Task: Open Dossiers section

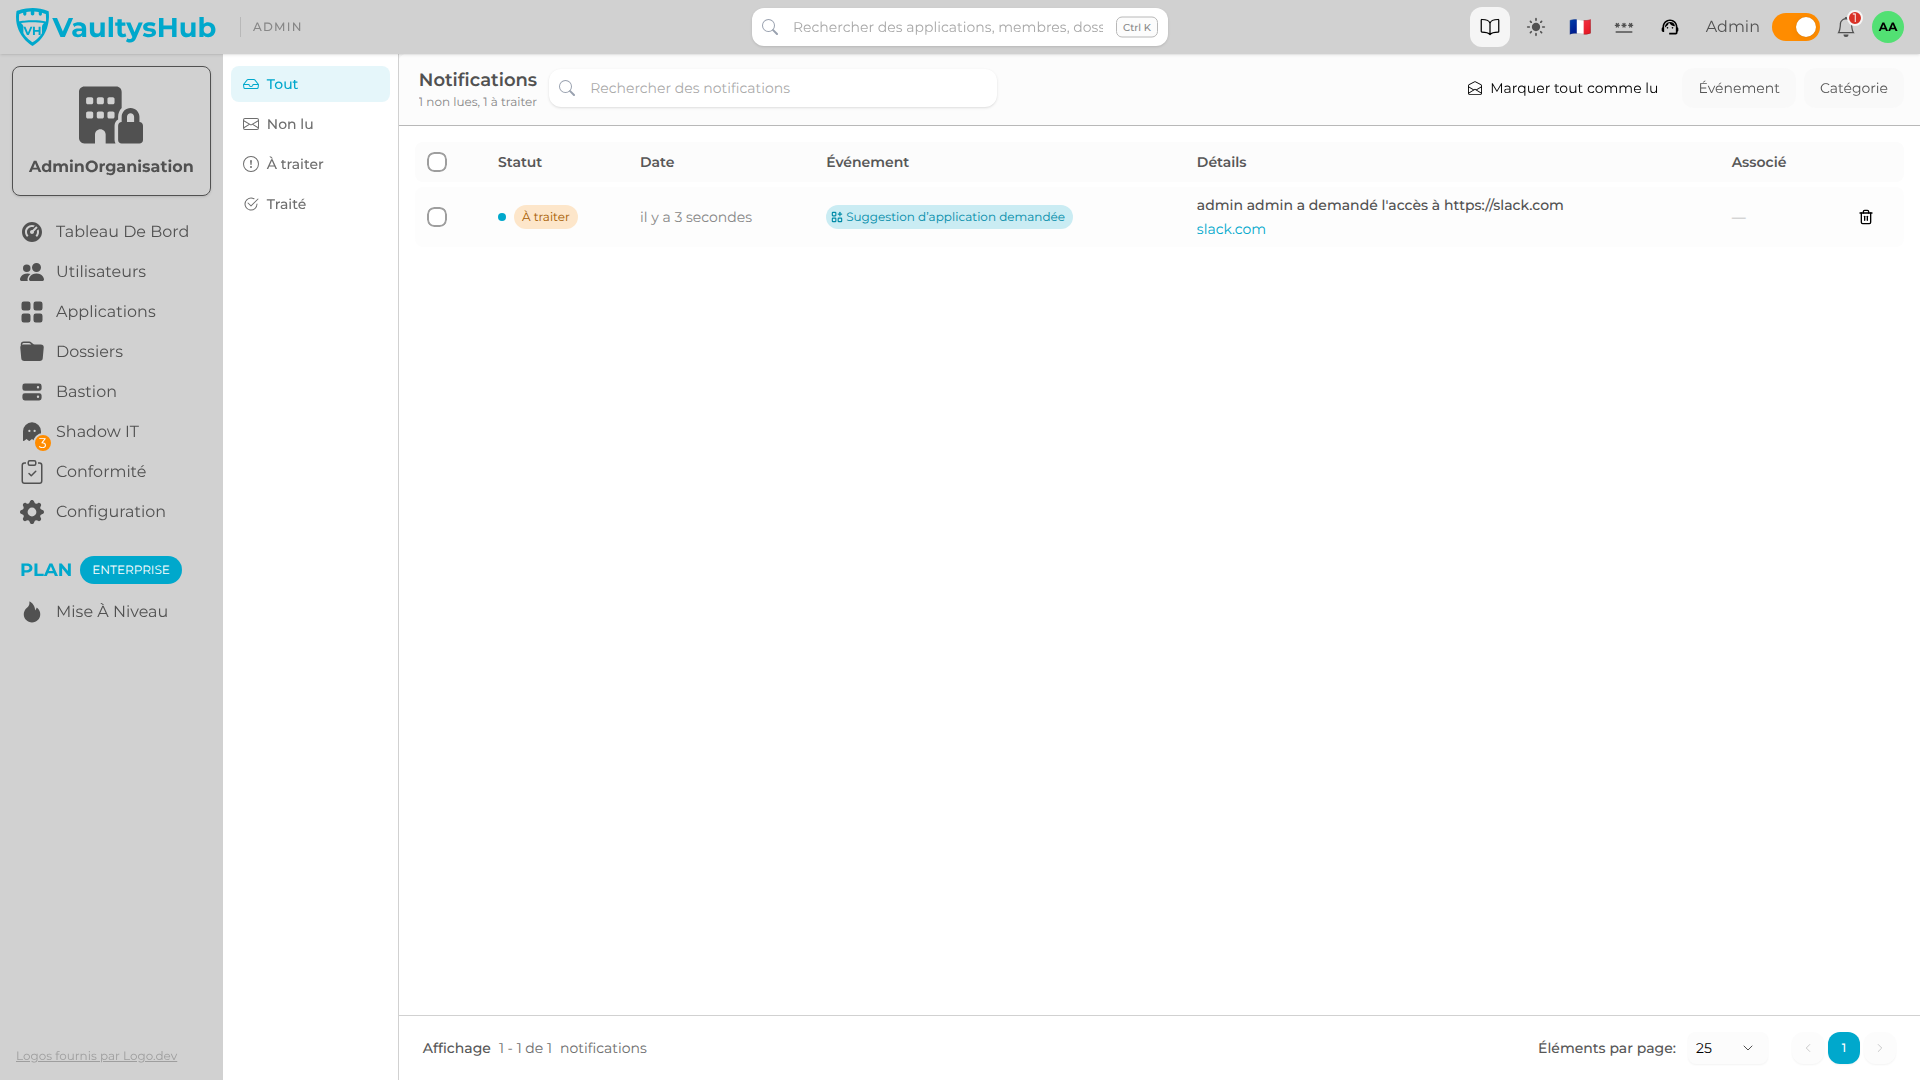Action: [111, 351]
